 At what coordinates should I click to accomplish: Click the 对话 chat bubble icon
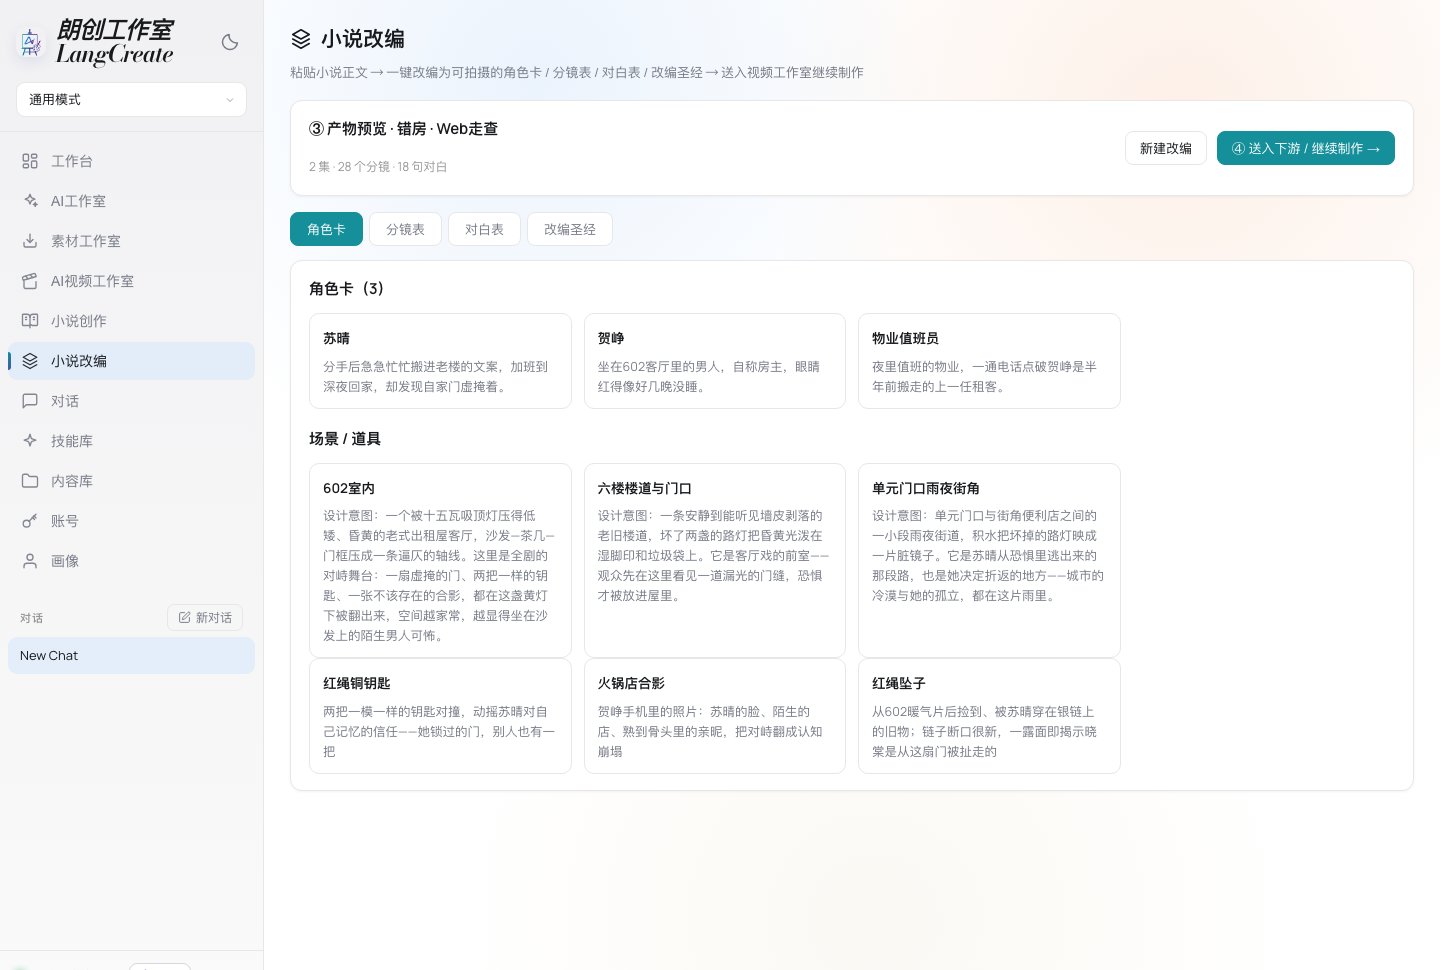tap(30, 401)
